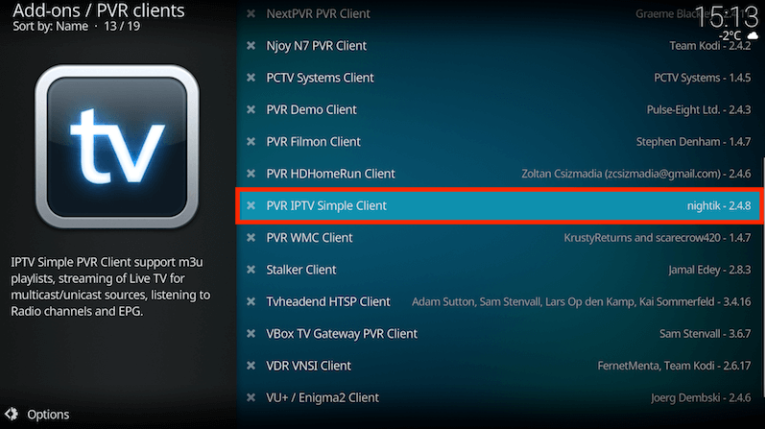Select VU+ / Enigma2 Client at the bottom
The width and height of the screenshot is (765, 429).
500,398
